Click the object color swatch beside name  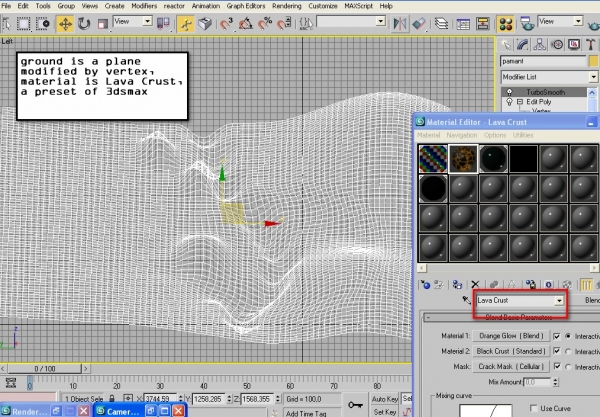pos(593,61)
